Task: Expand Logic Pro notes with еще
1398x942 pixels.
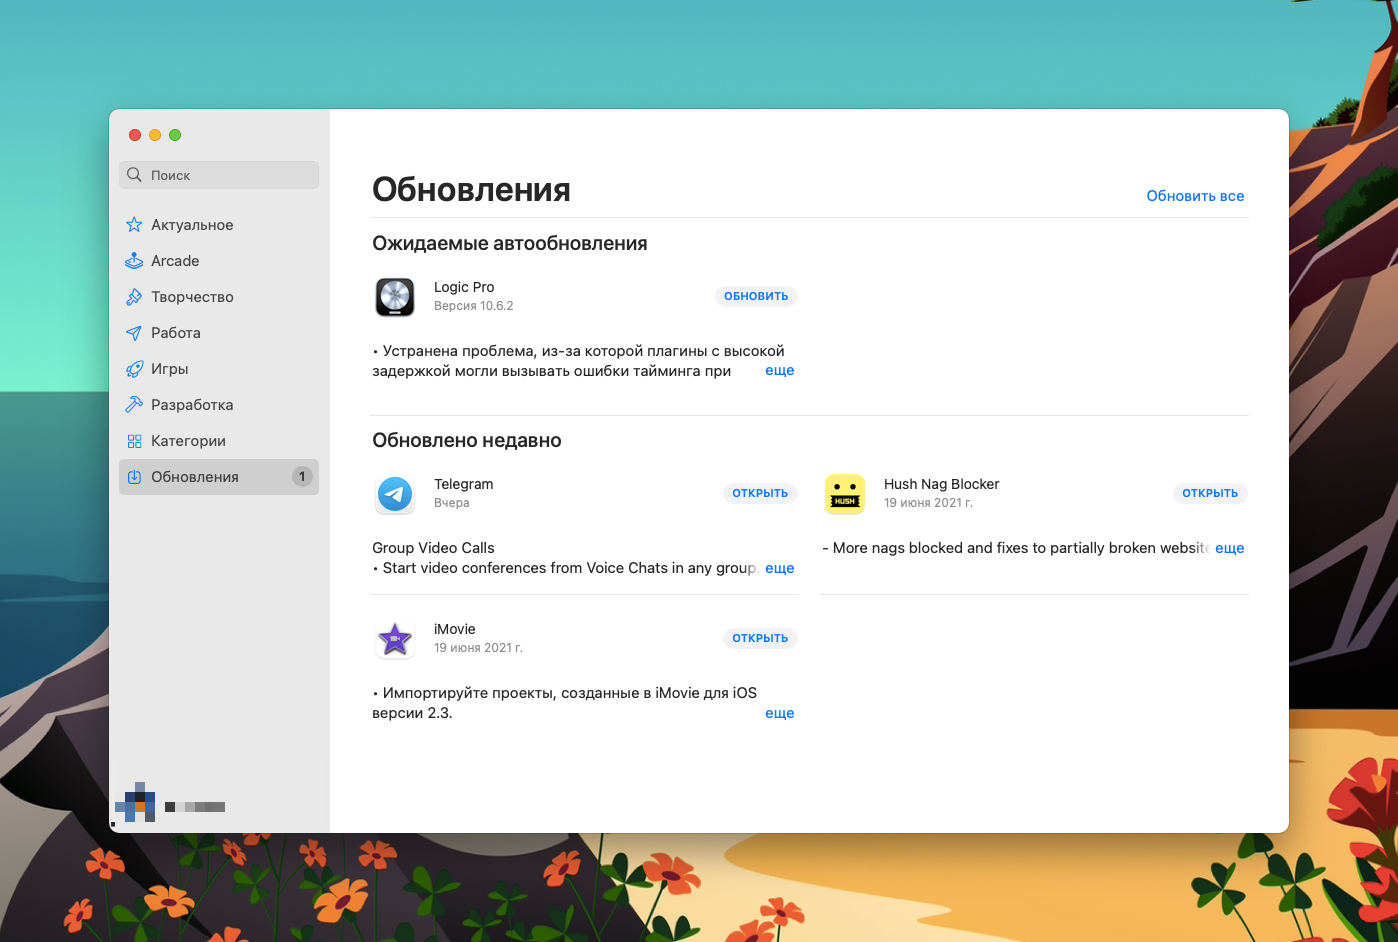Action: (x=780, y=370)
